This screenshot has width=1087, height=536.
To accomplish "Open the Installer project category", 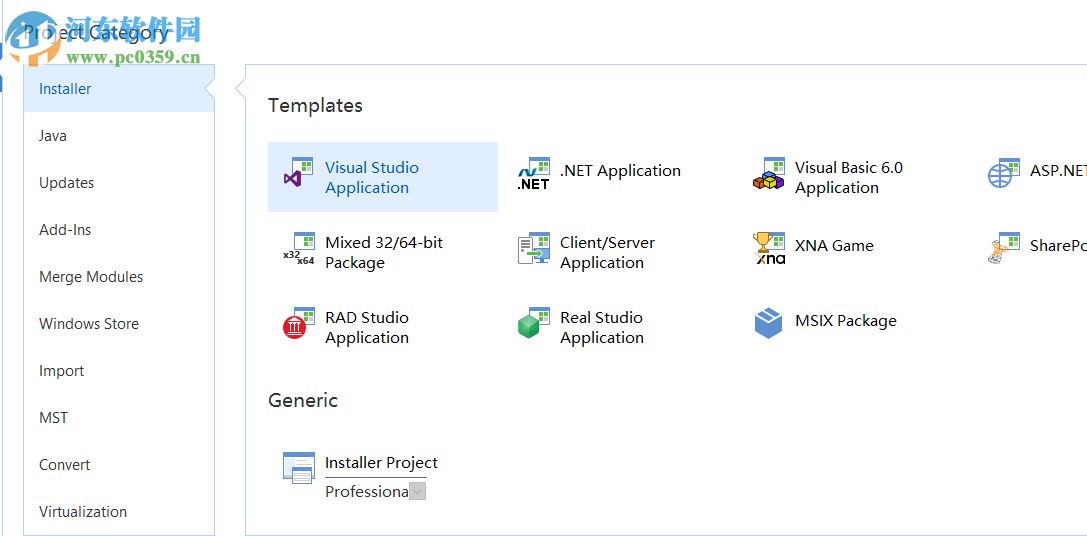I will (x=119, y=89).
